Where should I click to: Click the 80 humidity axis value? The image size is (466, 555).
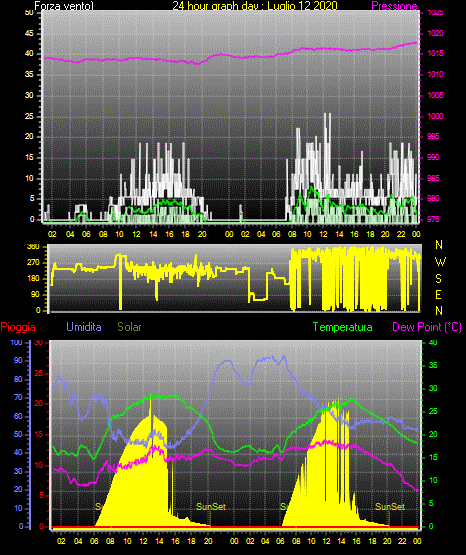pos(18,380)
